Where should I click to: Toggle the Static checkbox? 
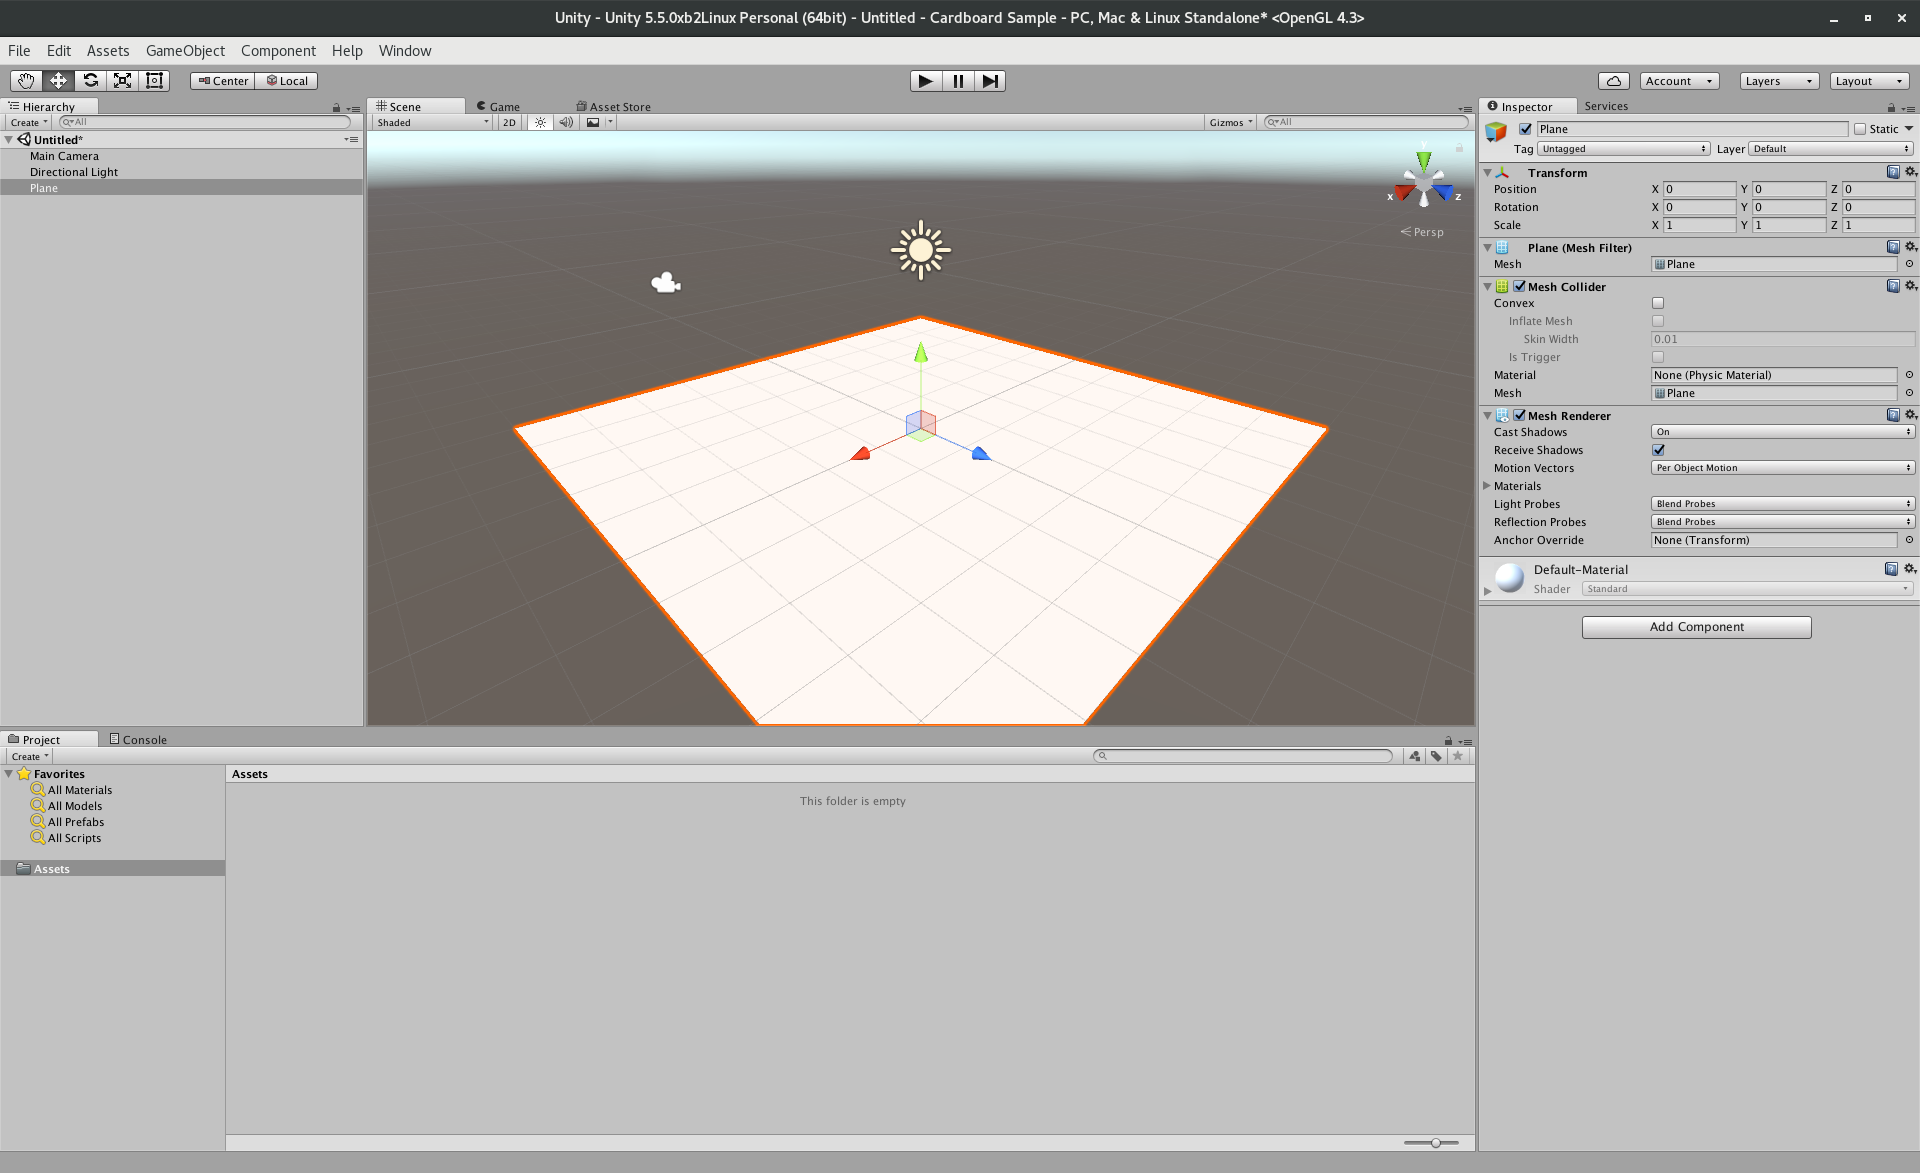tap(1860, 129)
